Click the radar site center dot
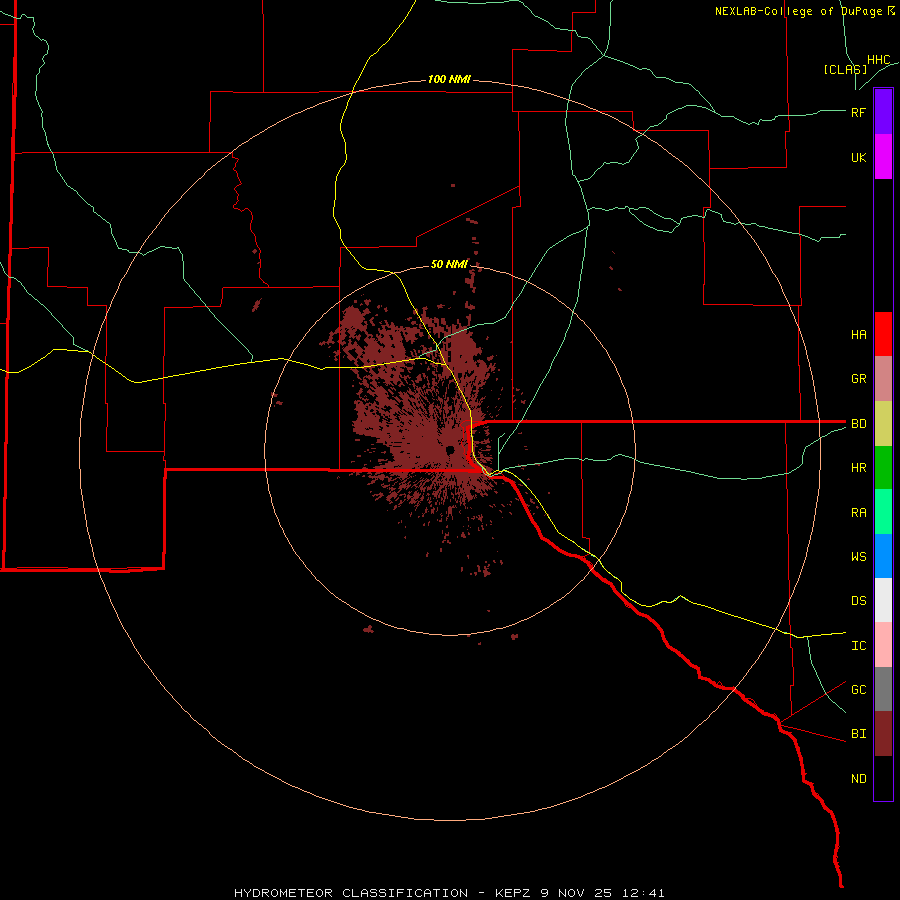The image size is (900, 900). (x=450, y=450)
